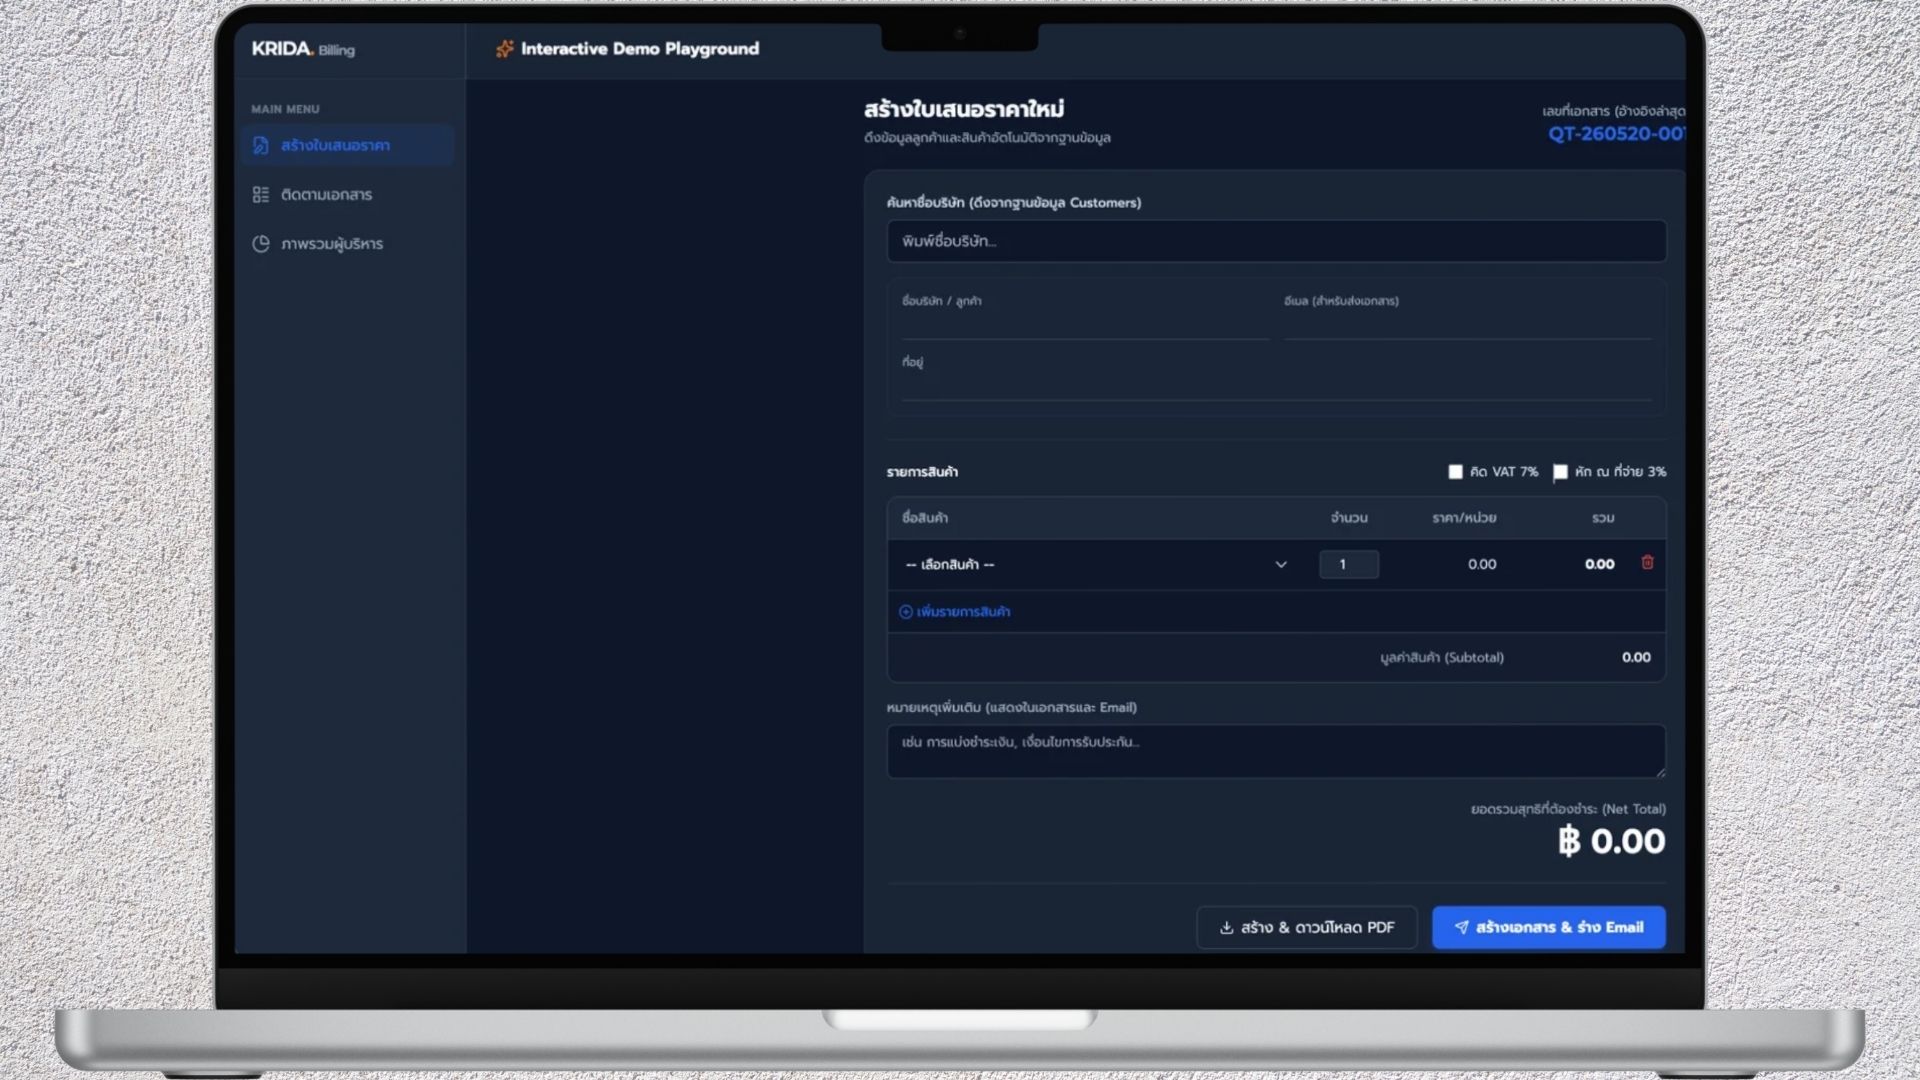
Task: Click the resize handle of notes textarea
Action: 1660,772
